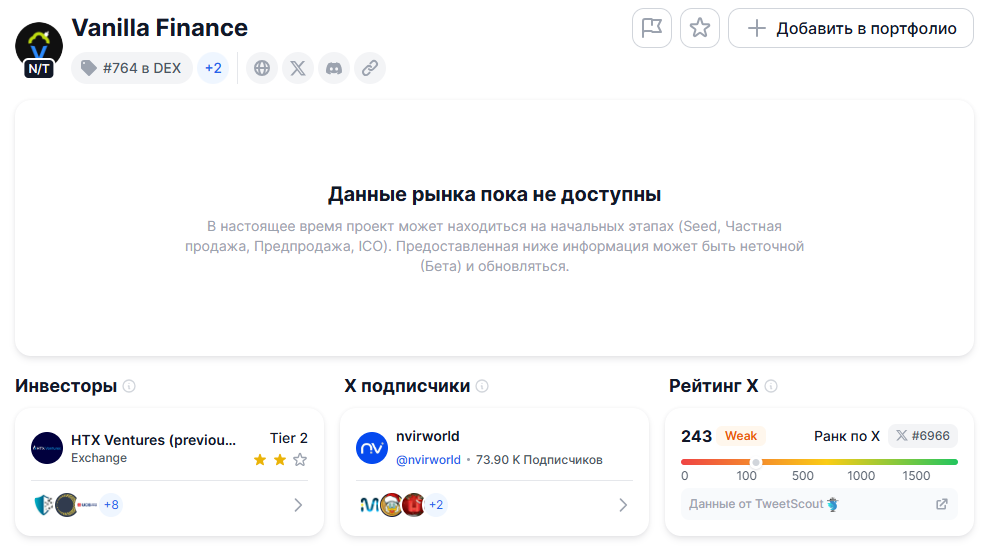Open HTX Ventures investor entry
990x557 pixels.
tap(154, 440)
